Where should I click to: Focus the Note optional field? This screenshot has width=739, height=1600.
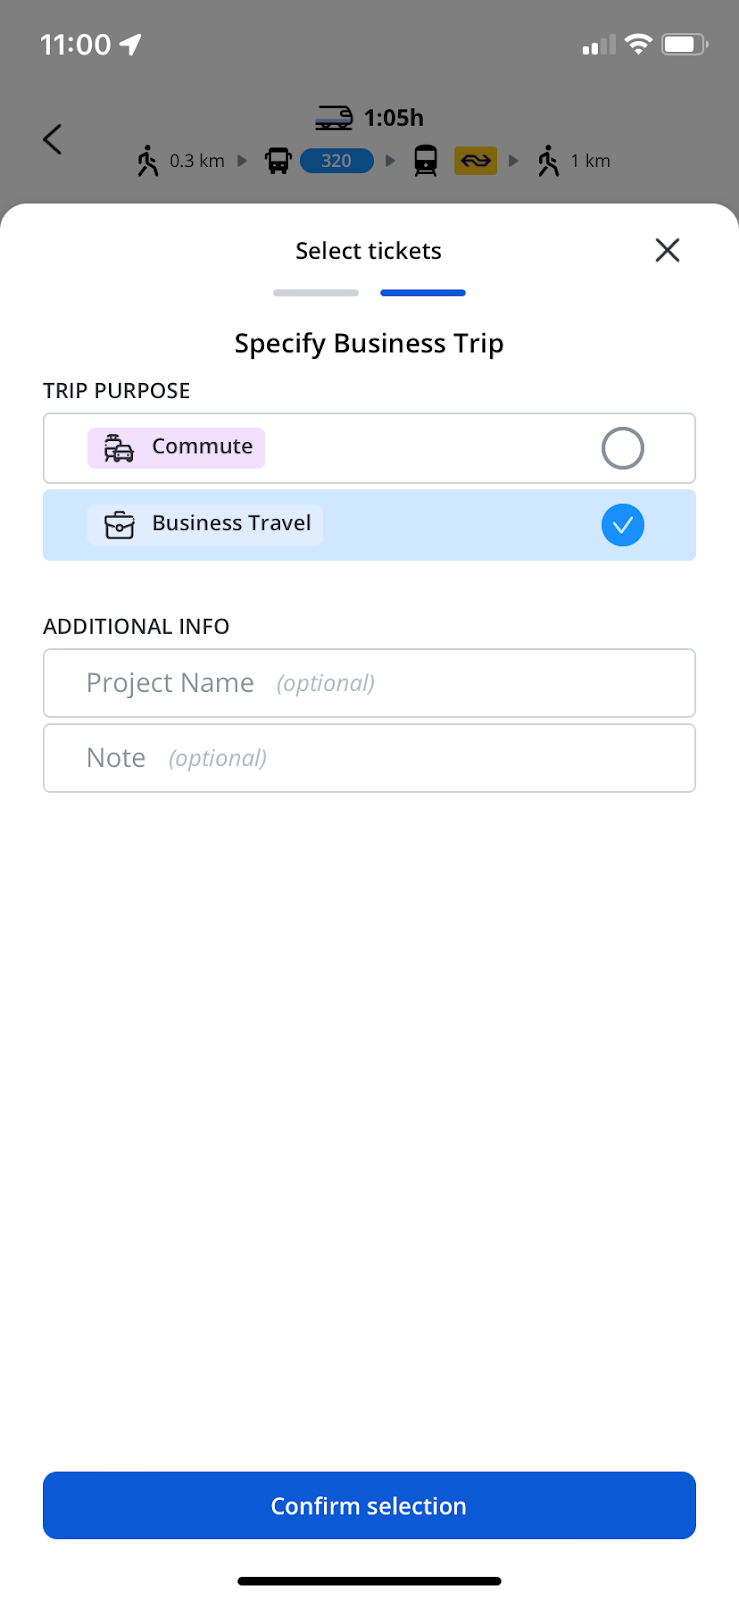click(x=369, y=758)
